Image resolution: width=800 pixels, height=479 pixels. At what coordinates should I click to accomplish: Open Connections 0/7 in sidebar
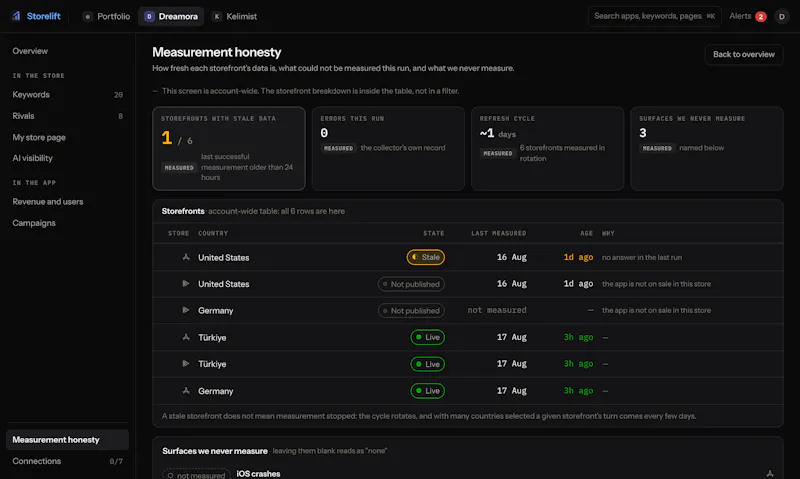[67, 461]
